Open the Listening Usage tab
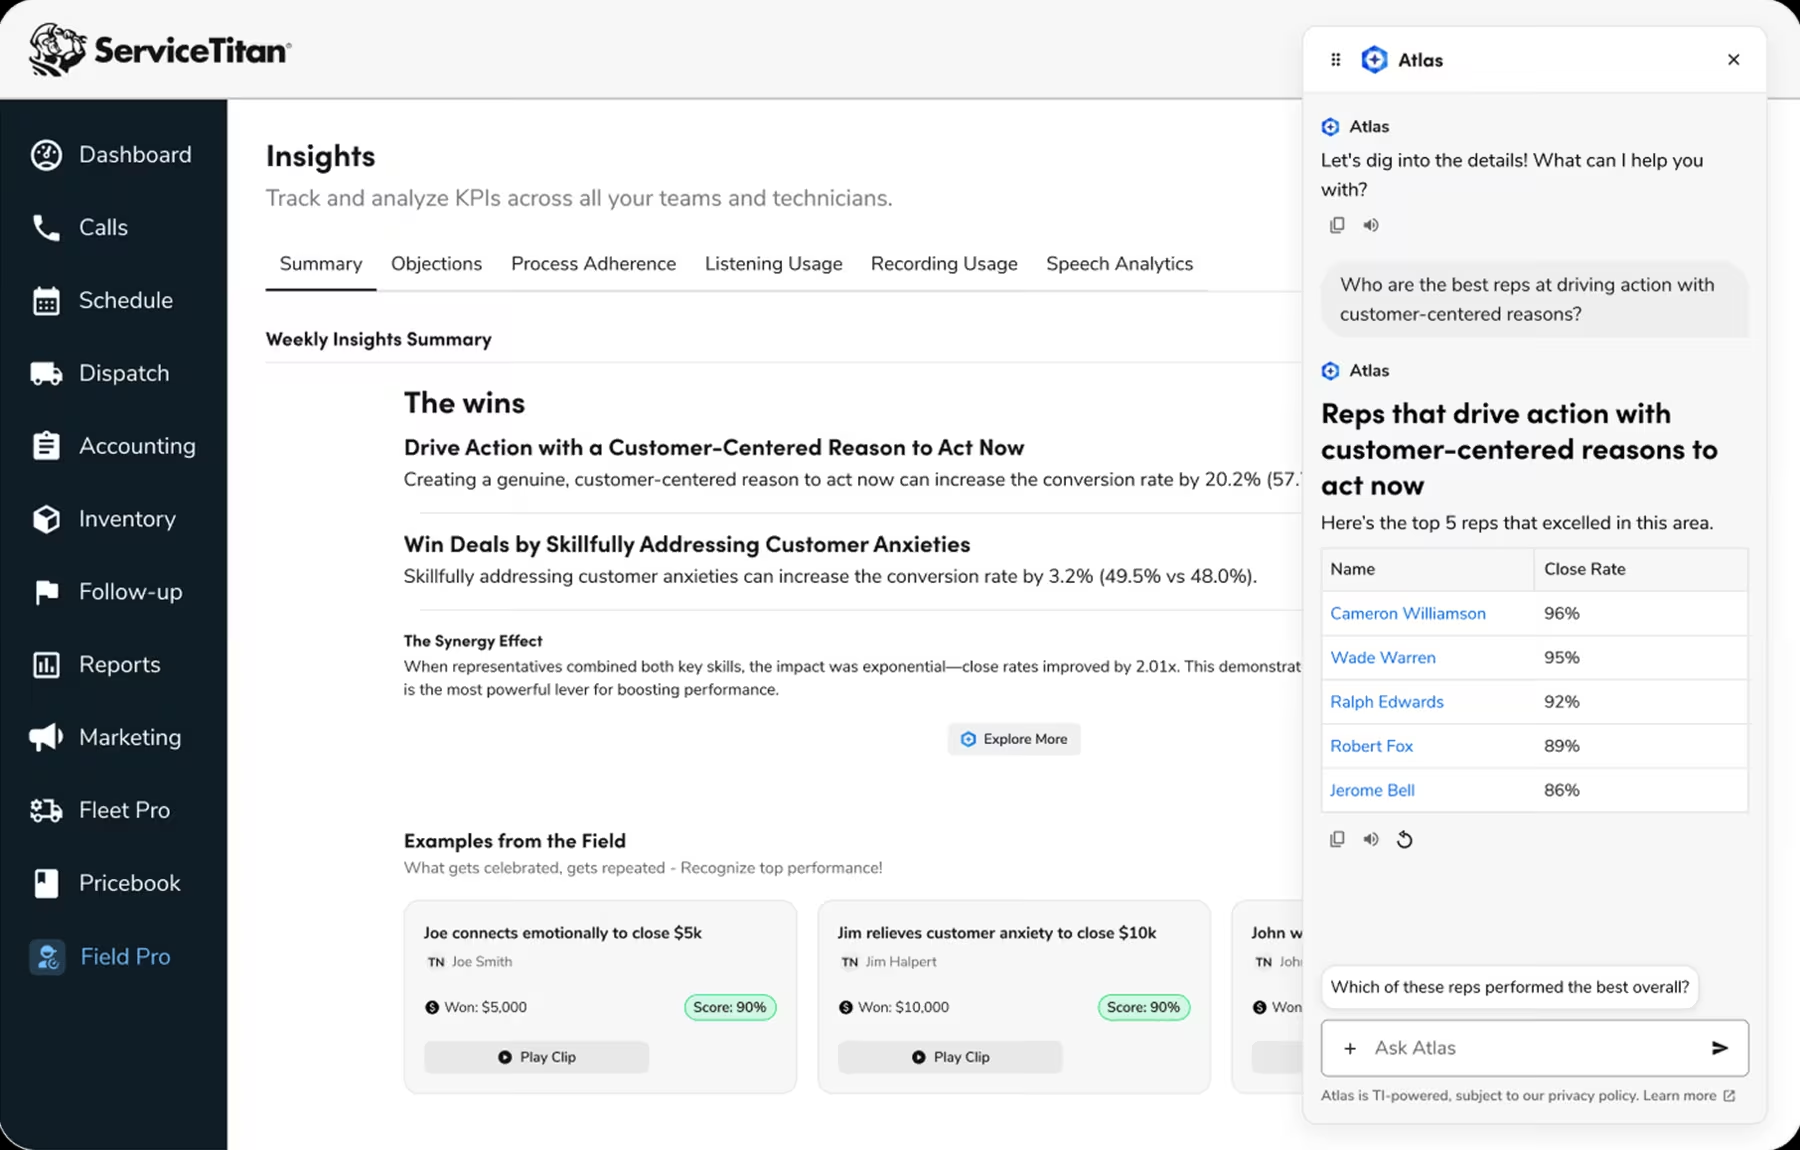Viewport: 1800px width, 1150px height. 773,264
